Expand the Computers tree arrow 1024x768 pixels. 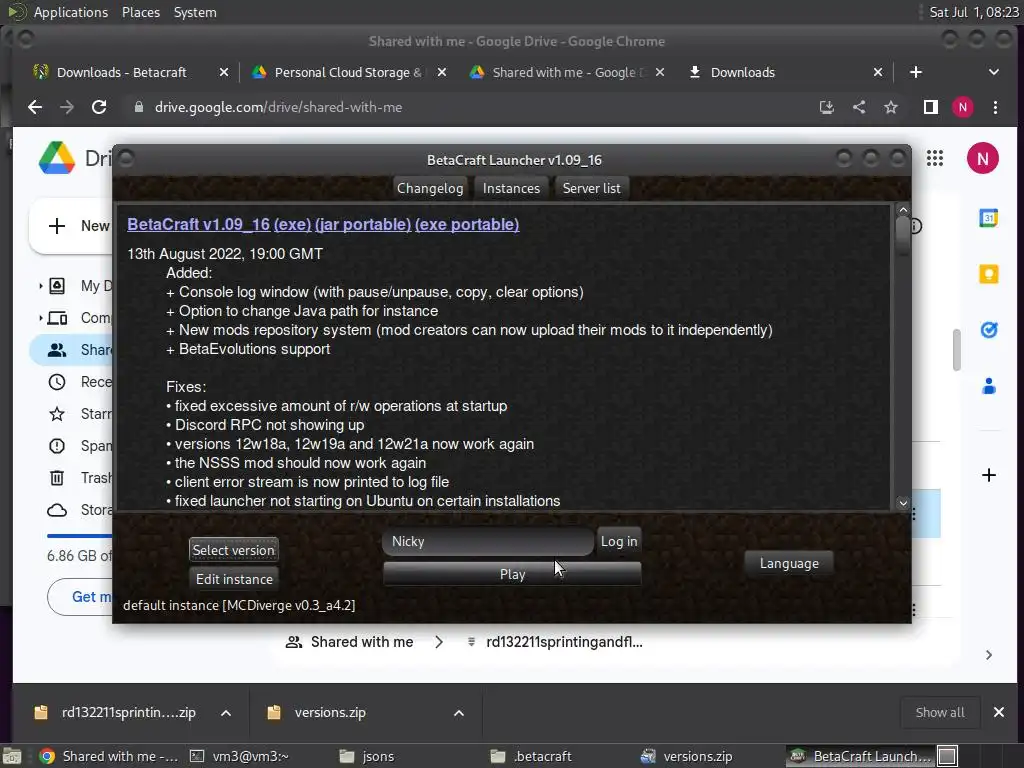40,318
